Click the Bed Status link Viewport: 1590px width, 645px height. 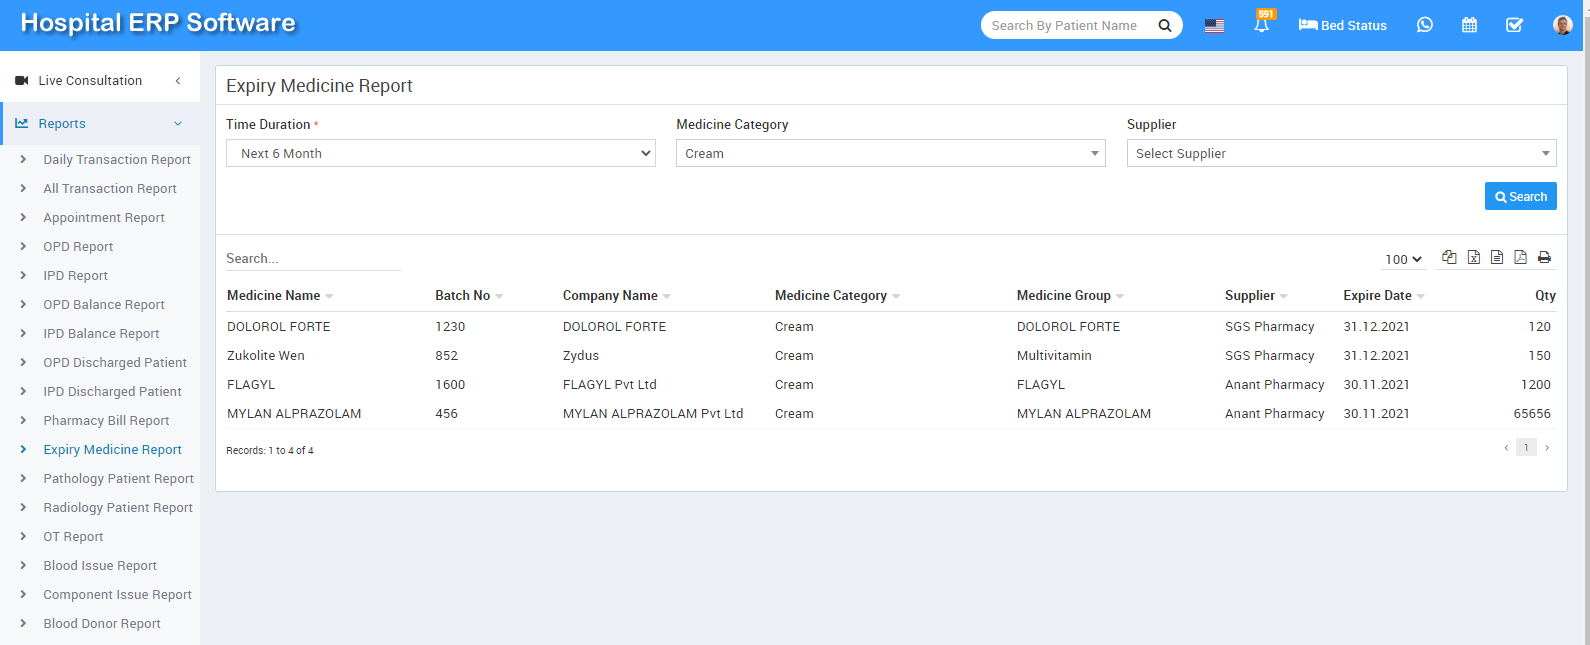coord(1342,25)
